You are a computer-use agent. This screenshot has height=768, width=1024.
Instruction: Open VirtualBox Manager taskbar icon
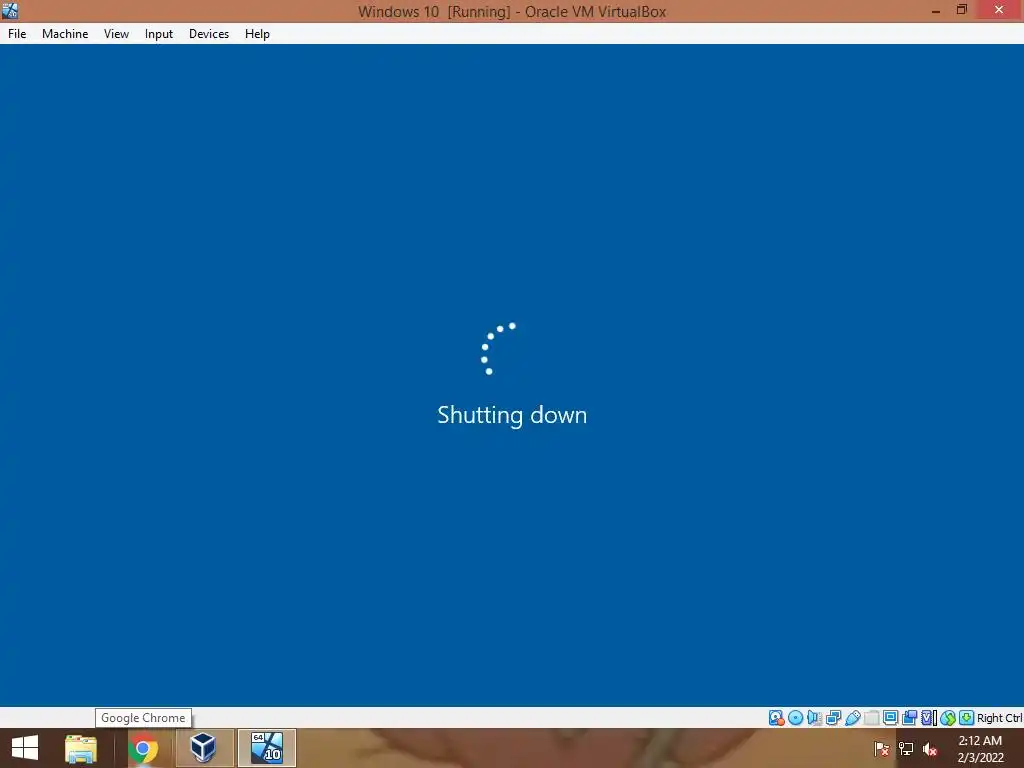203,748
